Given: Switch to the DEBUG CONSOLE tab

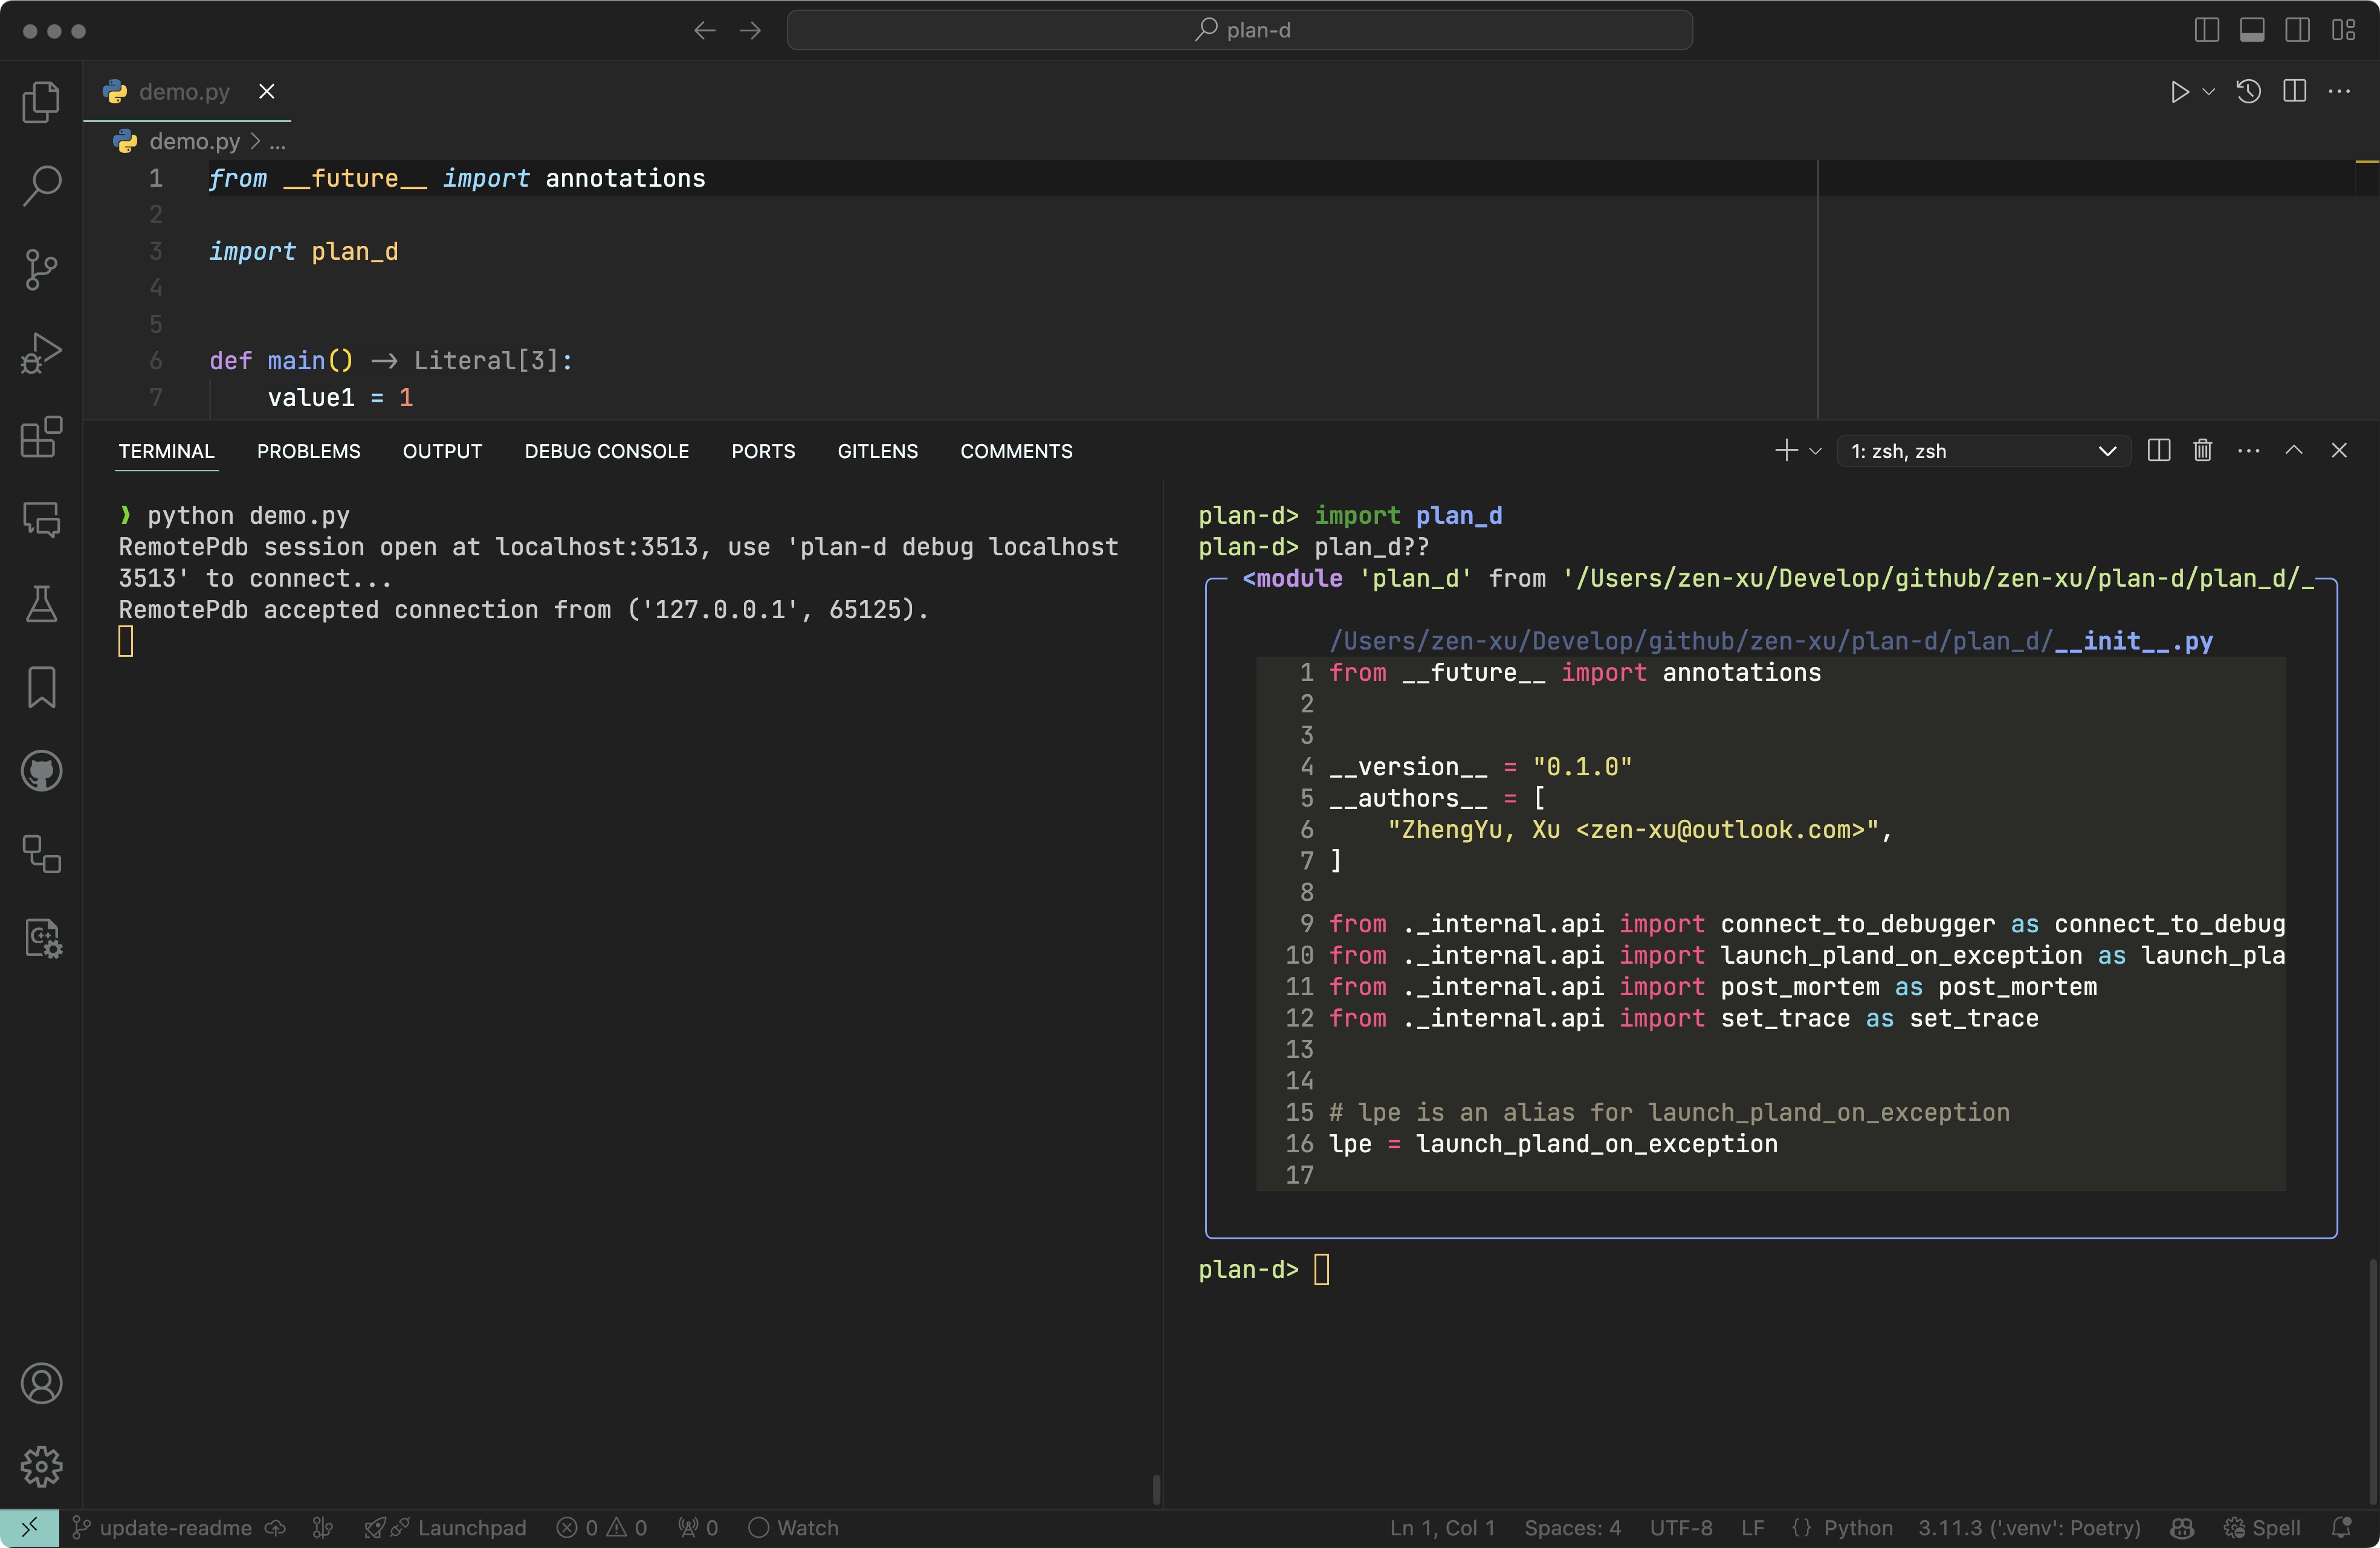Looking at the screenshot, I should [x=606, y=451].
